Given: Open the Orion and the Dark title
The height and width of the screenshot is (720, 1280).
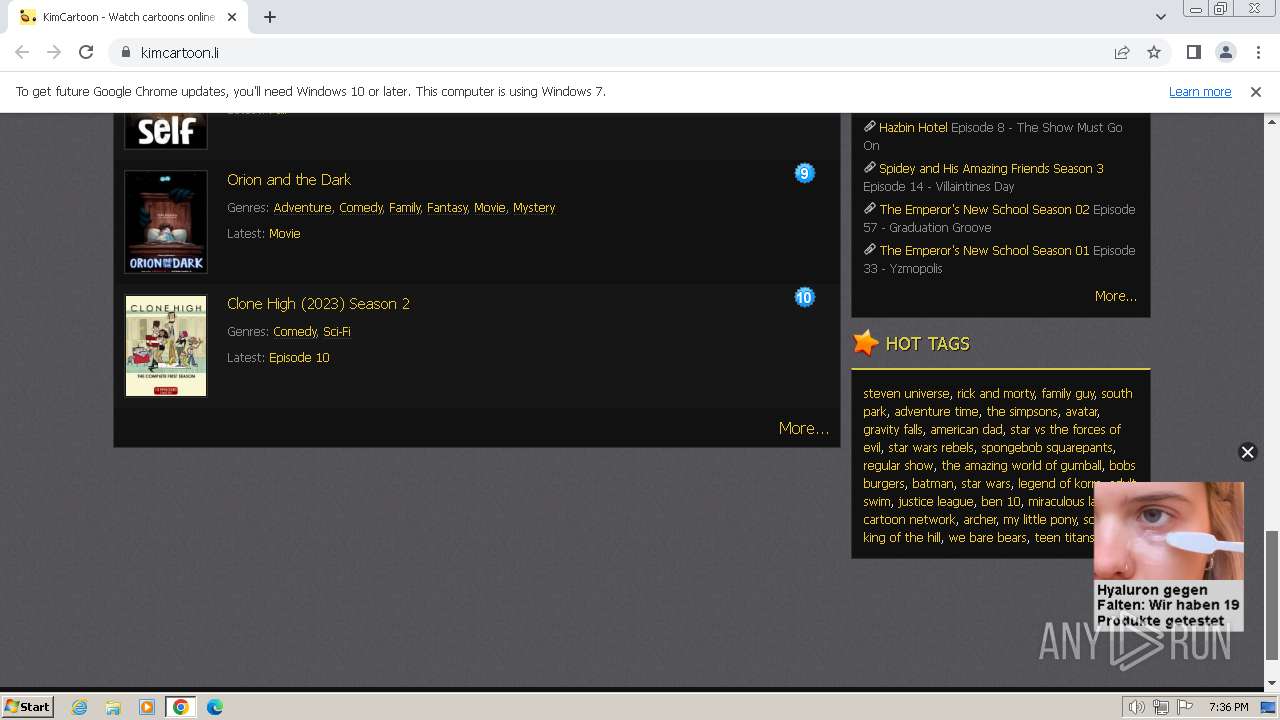Looking at the screenshot, I should [x=289, y=180].
